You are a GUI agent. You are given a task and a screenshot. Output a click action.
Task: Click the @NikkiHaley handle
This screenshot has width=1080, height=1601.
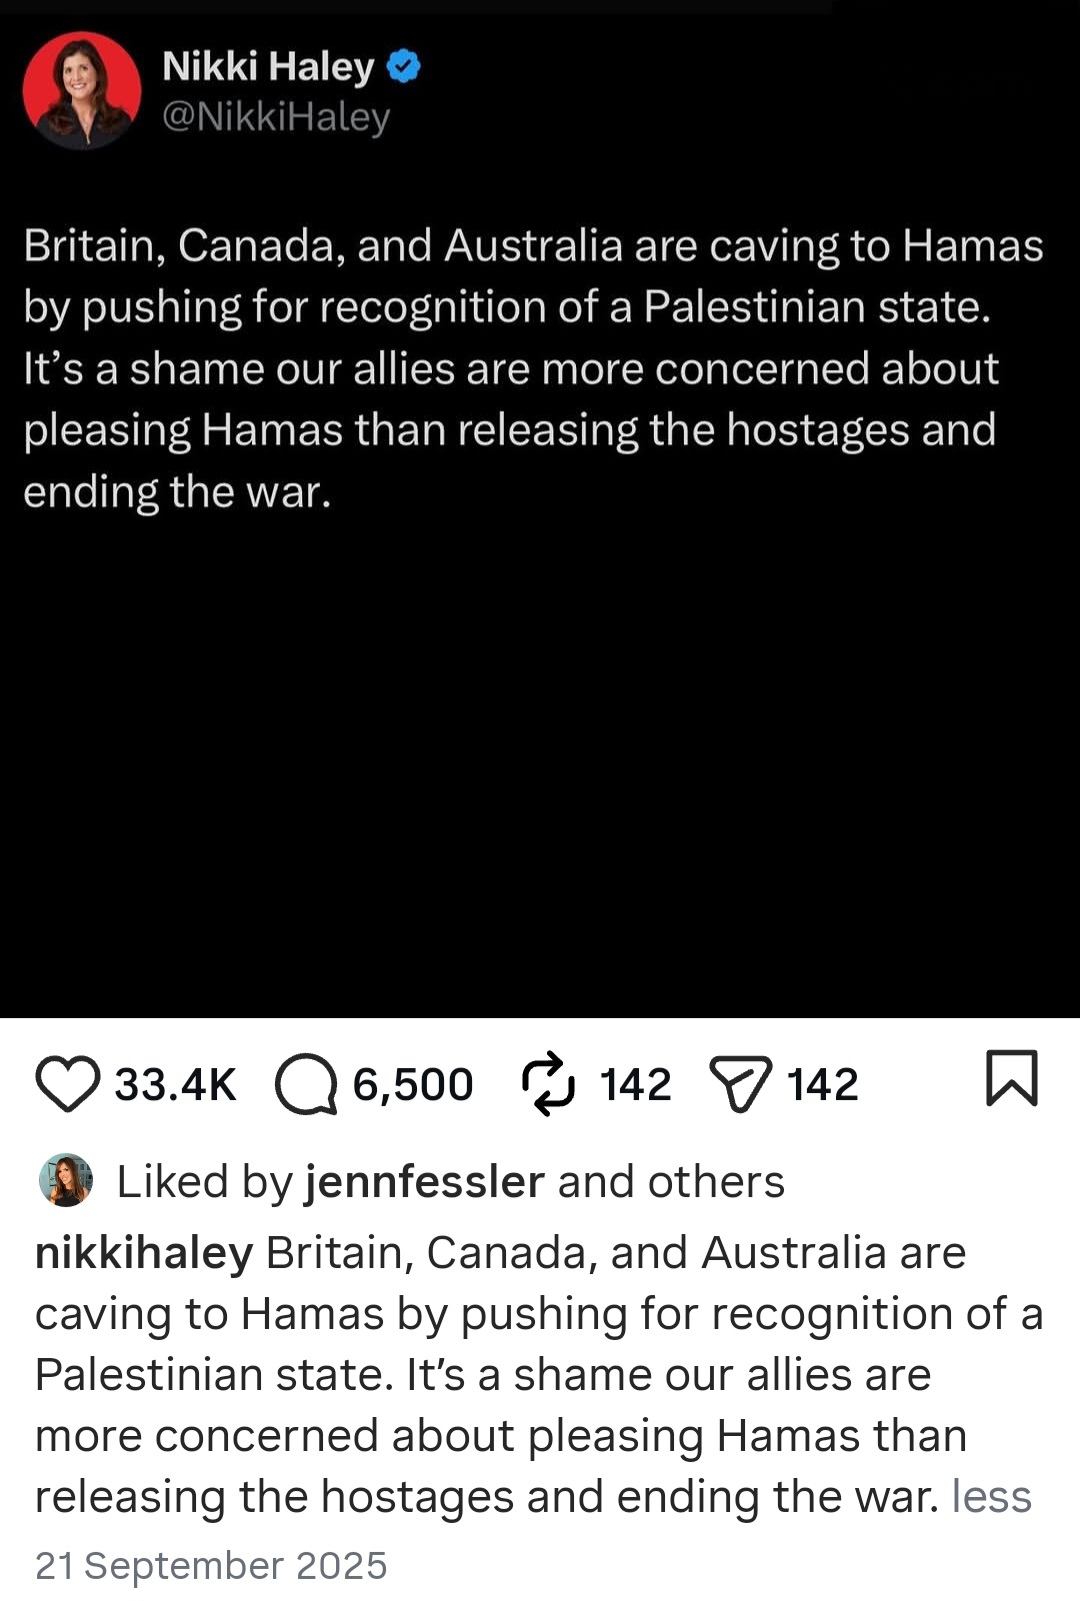(x=276, y=117)
